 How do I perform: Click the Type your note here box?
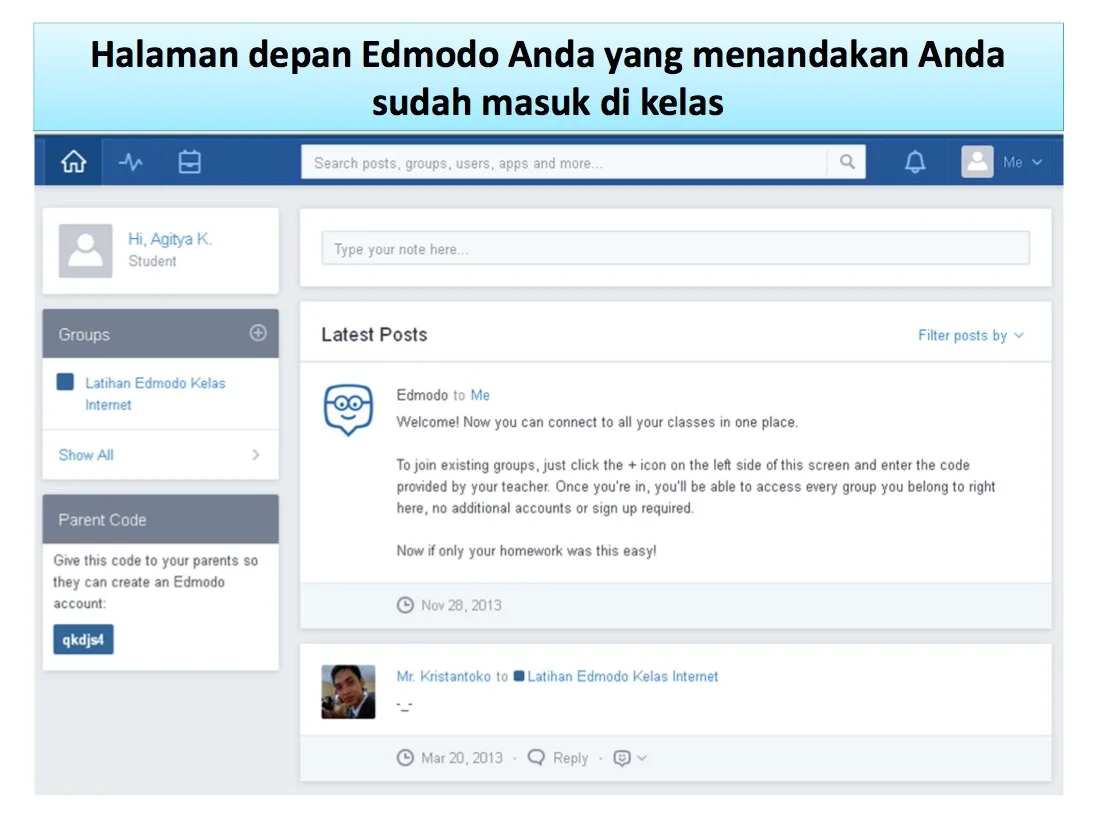pyautogui.click(x=675, y=249)
